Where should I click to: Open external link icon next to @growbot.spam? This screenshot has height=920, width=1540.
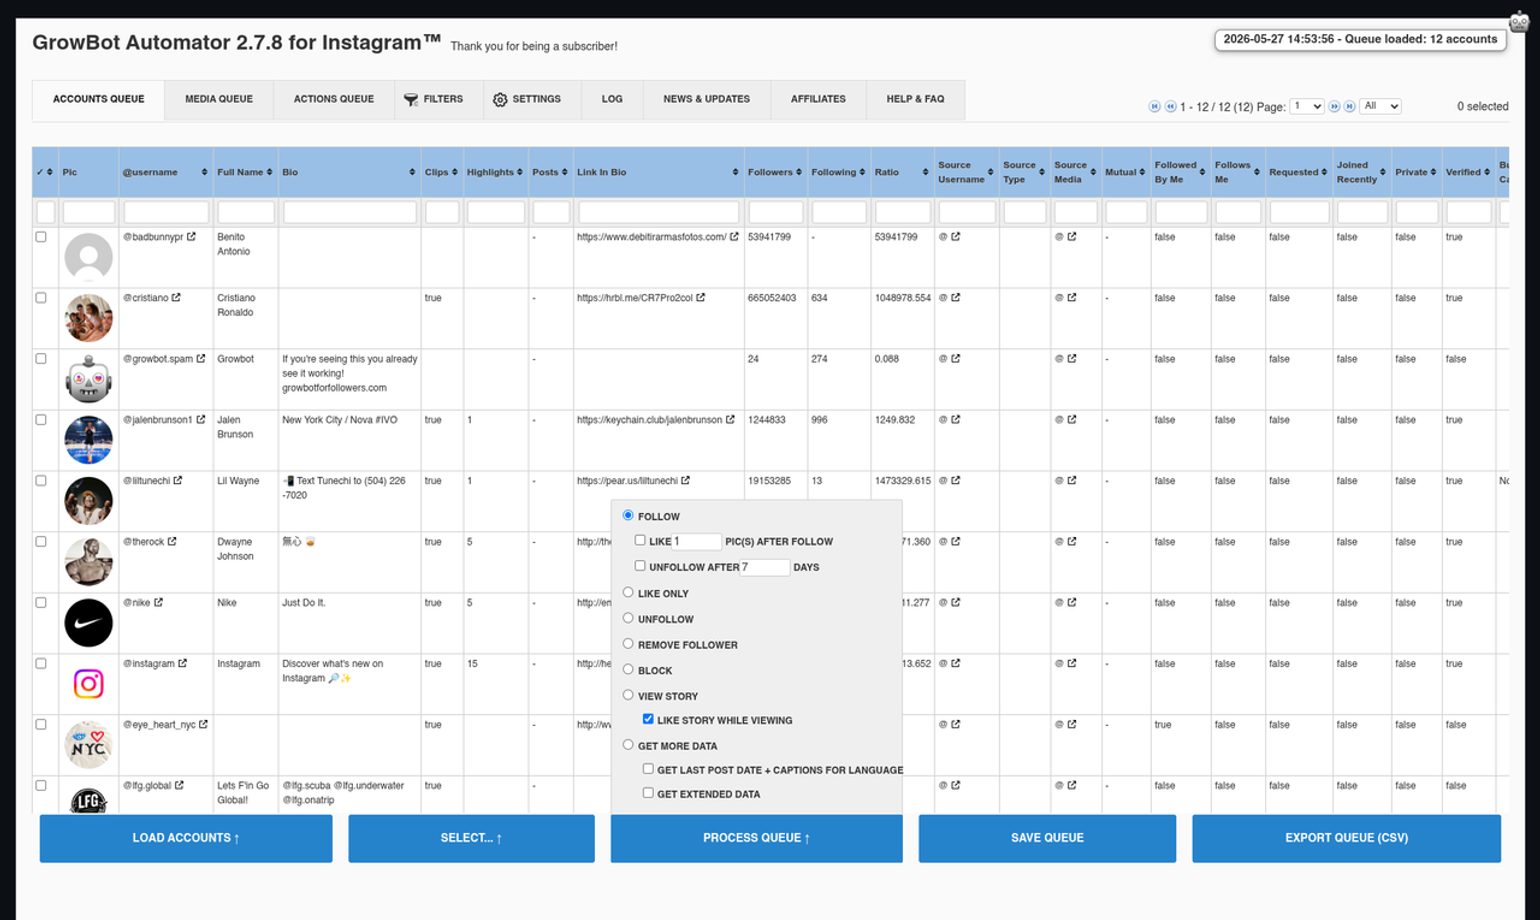(201, 359)
